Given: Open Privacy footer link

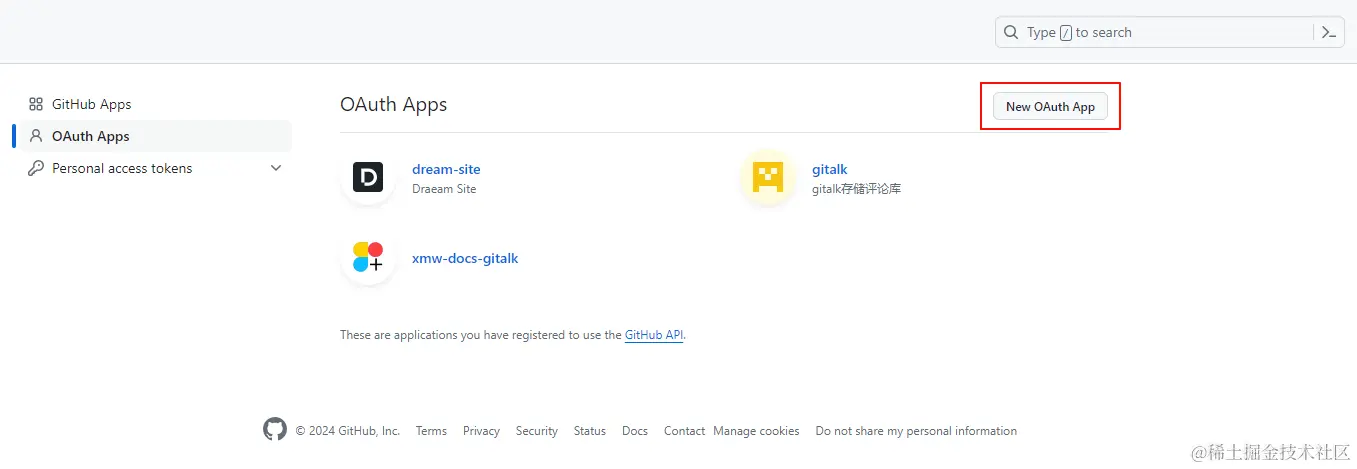Looking at the screenshot, I should click(481, 431).
